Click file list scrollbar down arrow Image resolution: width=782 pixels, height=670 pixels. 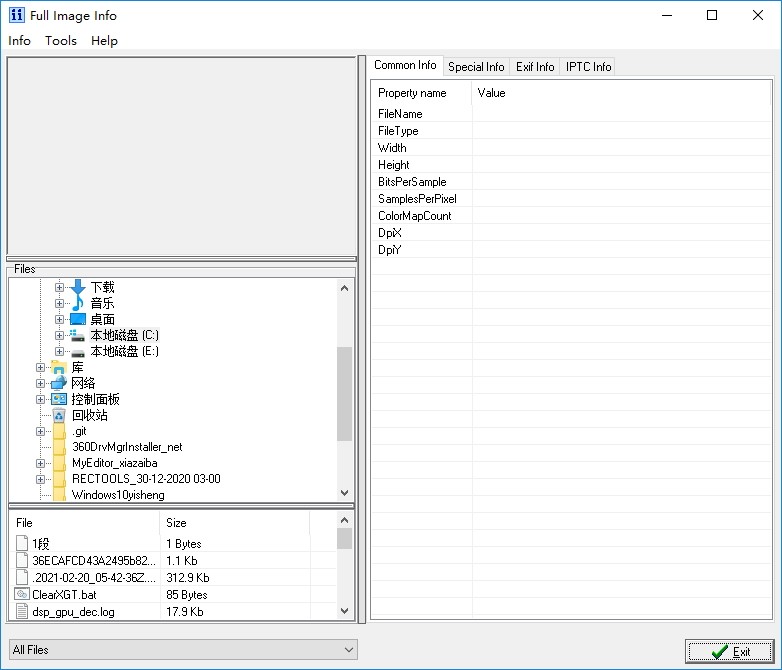tap(344, 611)
